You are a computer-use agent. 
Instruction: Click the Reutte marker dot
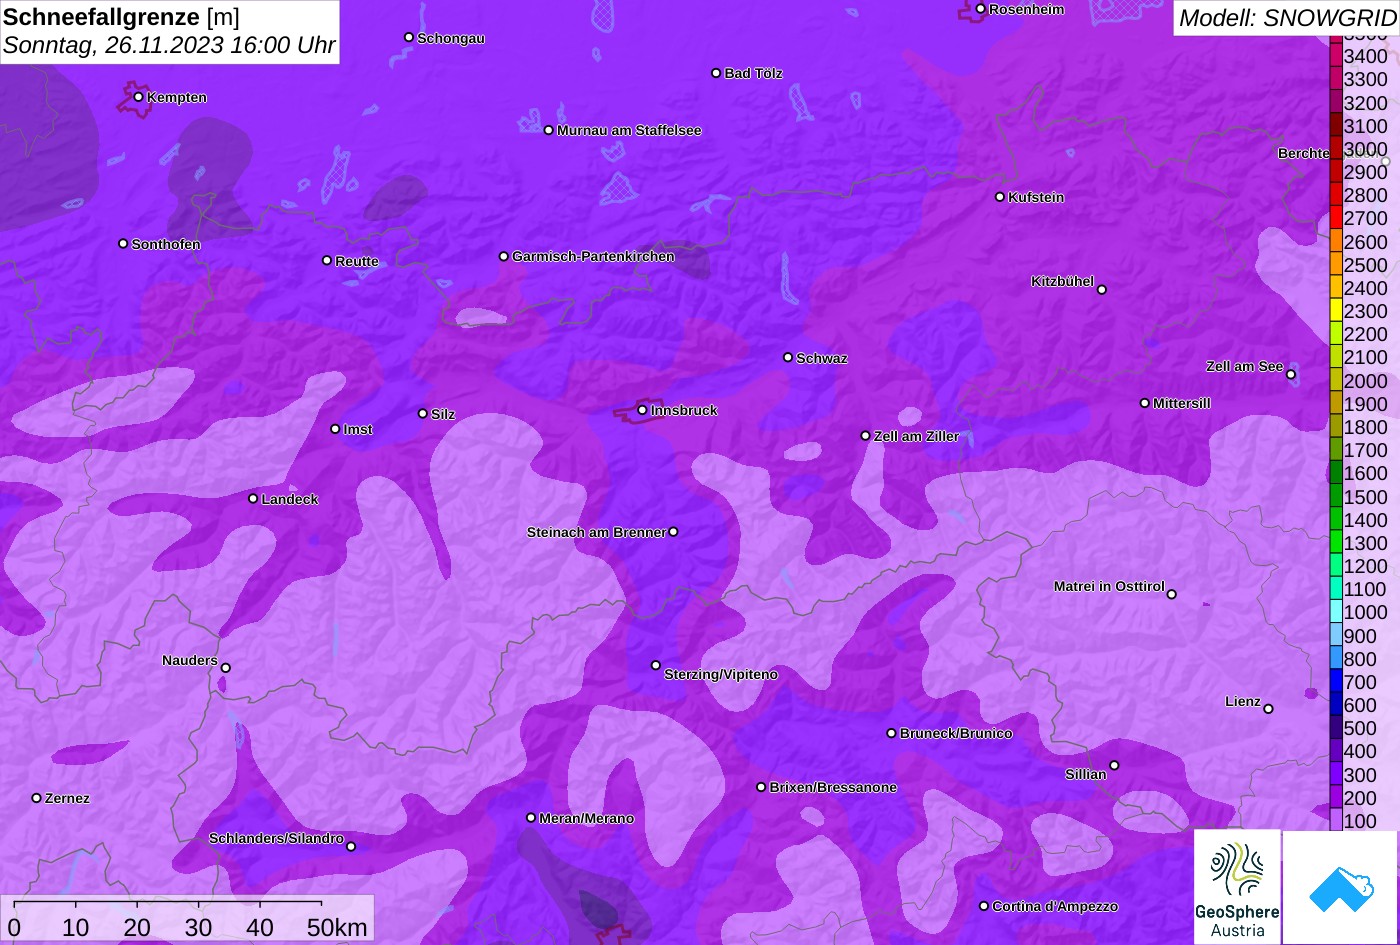pyautogui.click(x=326, y=260)
